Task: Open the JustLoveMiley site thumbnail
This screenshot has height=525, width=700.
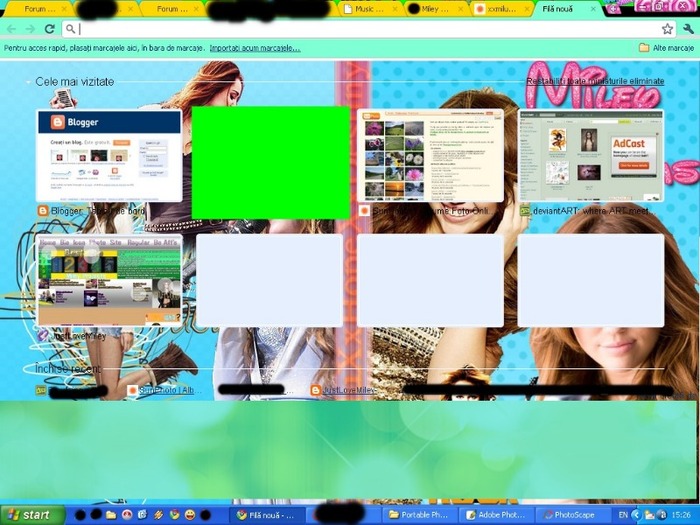Action: click(x=109, y=280)
